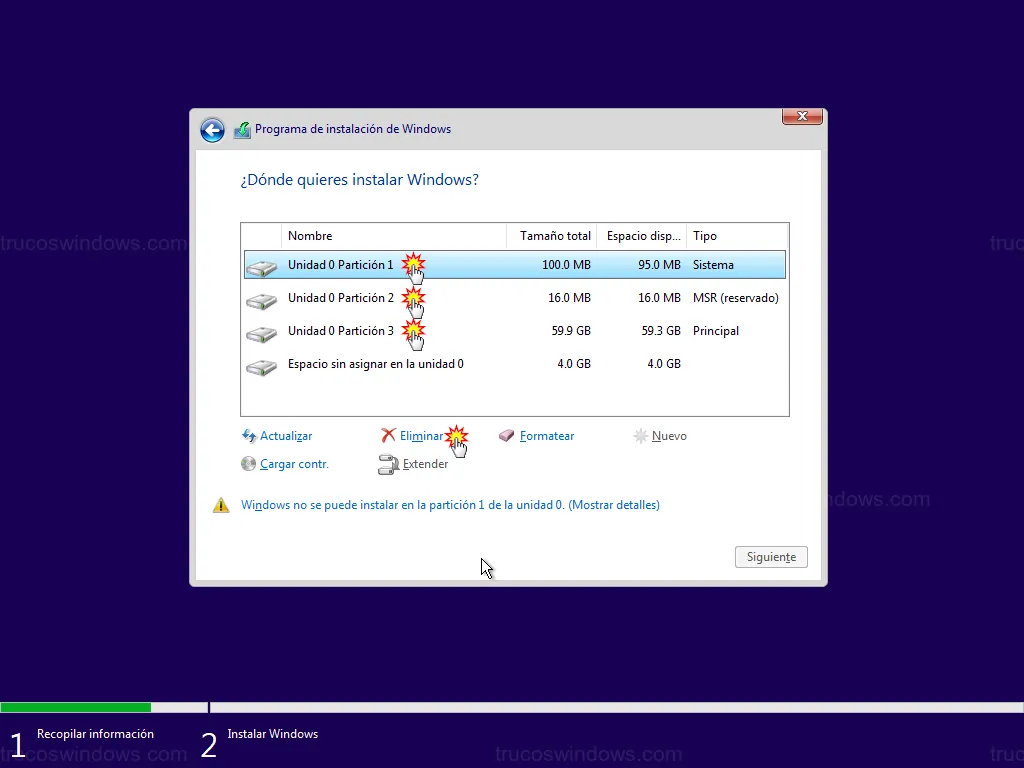The image size is (1024, 768).
Task: Open the warning details link about partition 1
Action: (450, 505)
